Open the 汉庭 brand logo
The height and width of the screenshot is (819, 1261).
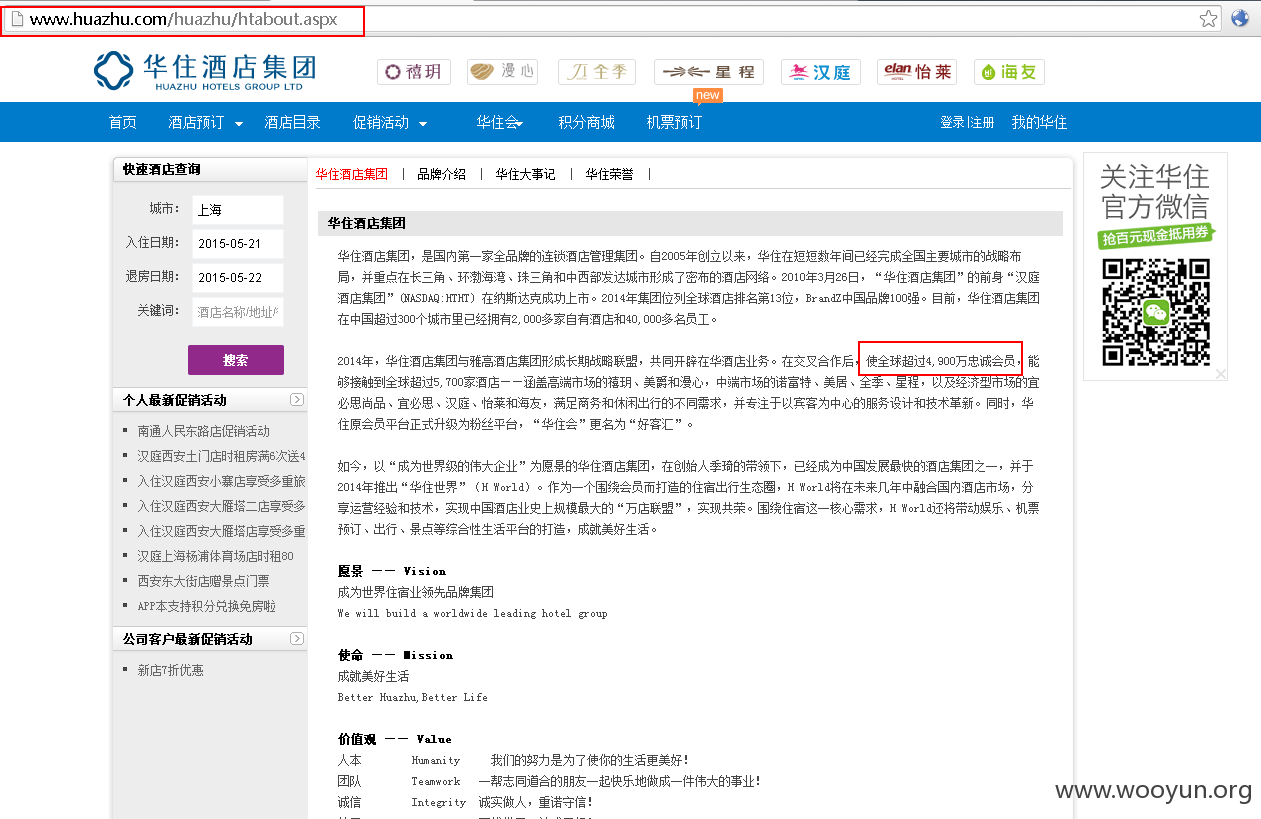[x=821, y=72]
